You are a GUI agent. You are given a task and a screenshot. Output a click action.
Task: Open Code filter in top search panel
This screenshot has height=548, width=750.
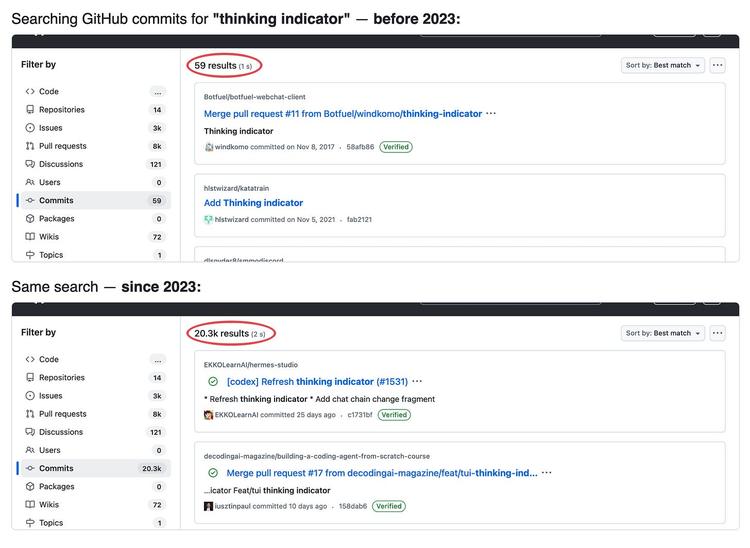pos(94,91)
